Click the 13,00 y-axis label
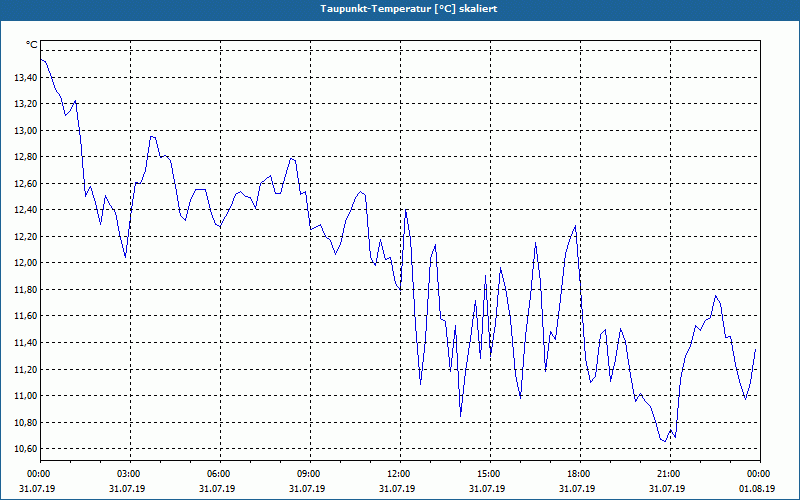 pyautogui.click(x=26, y=131)
